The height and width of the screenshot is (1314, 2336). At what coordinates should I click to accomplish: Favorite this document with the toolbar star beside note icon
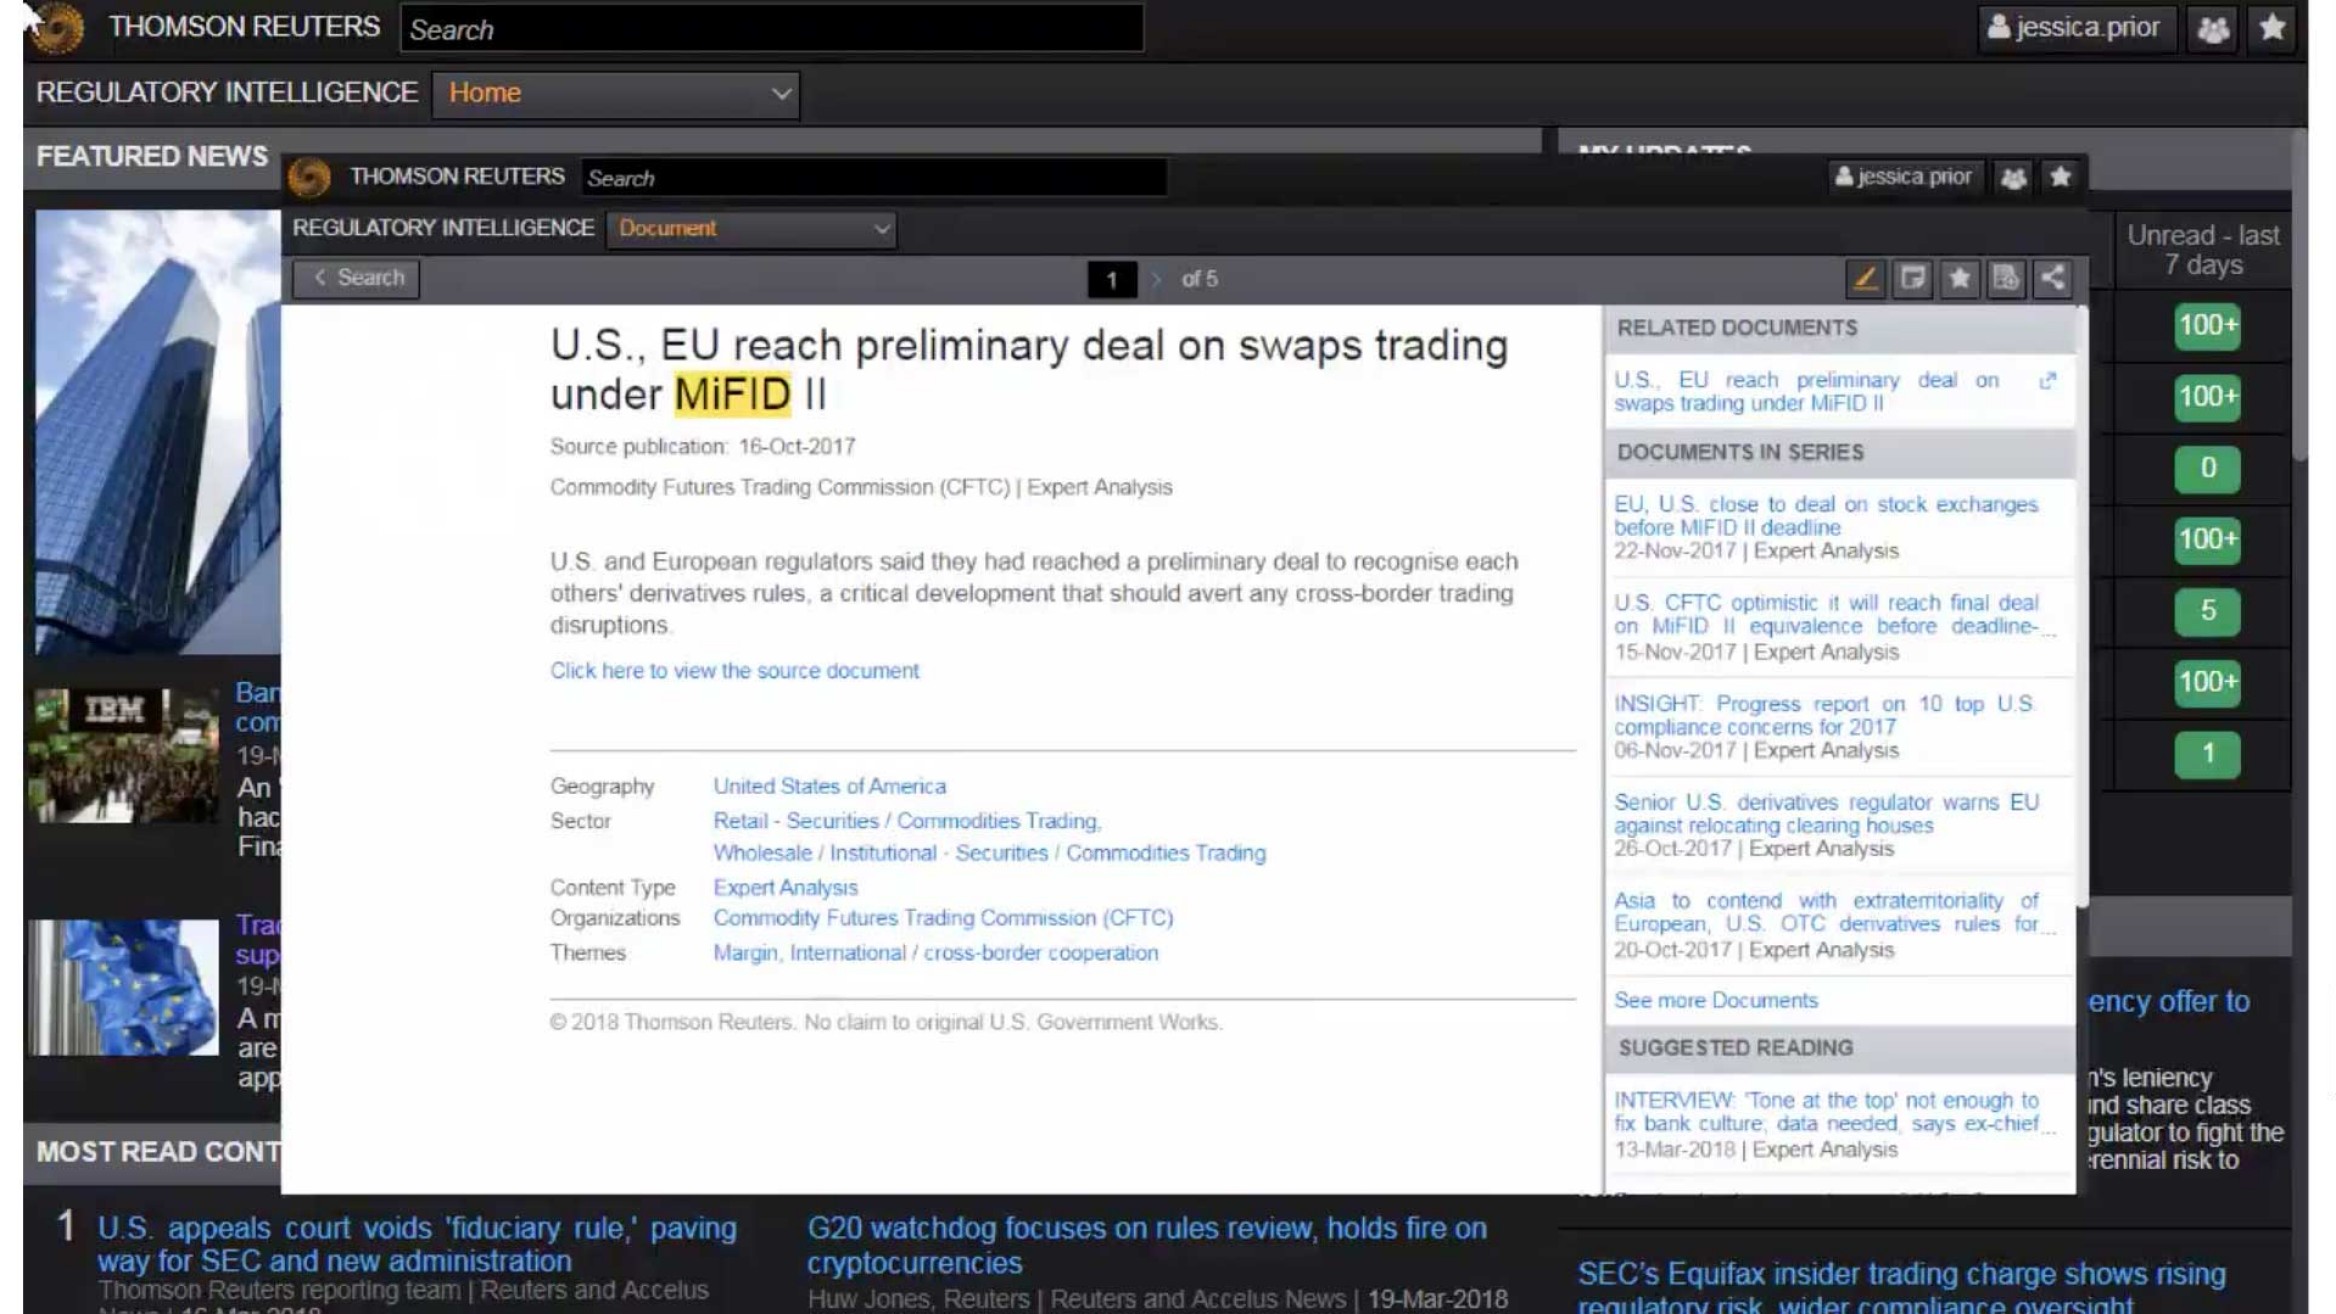1959,278
